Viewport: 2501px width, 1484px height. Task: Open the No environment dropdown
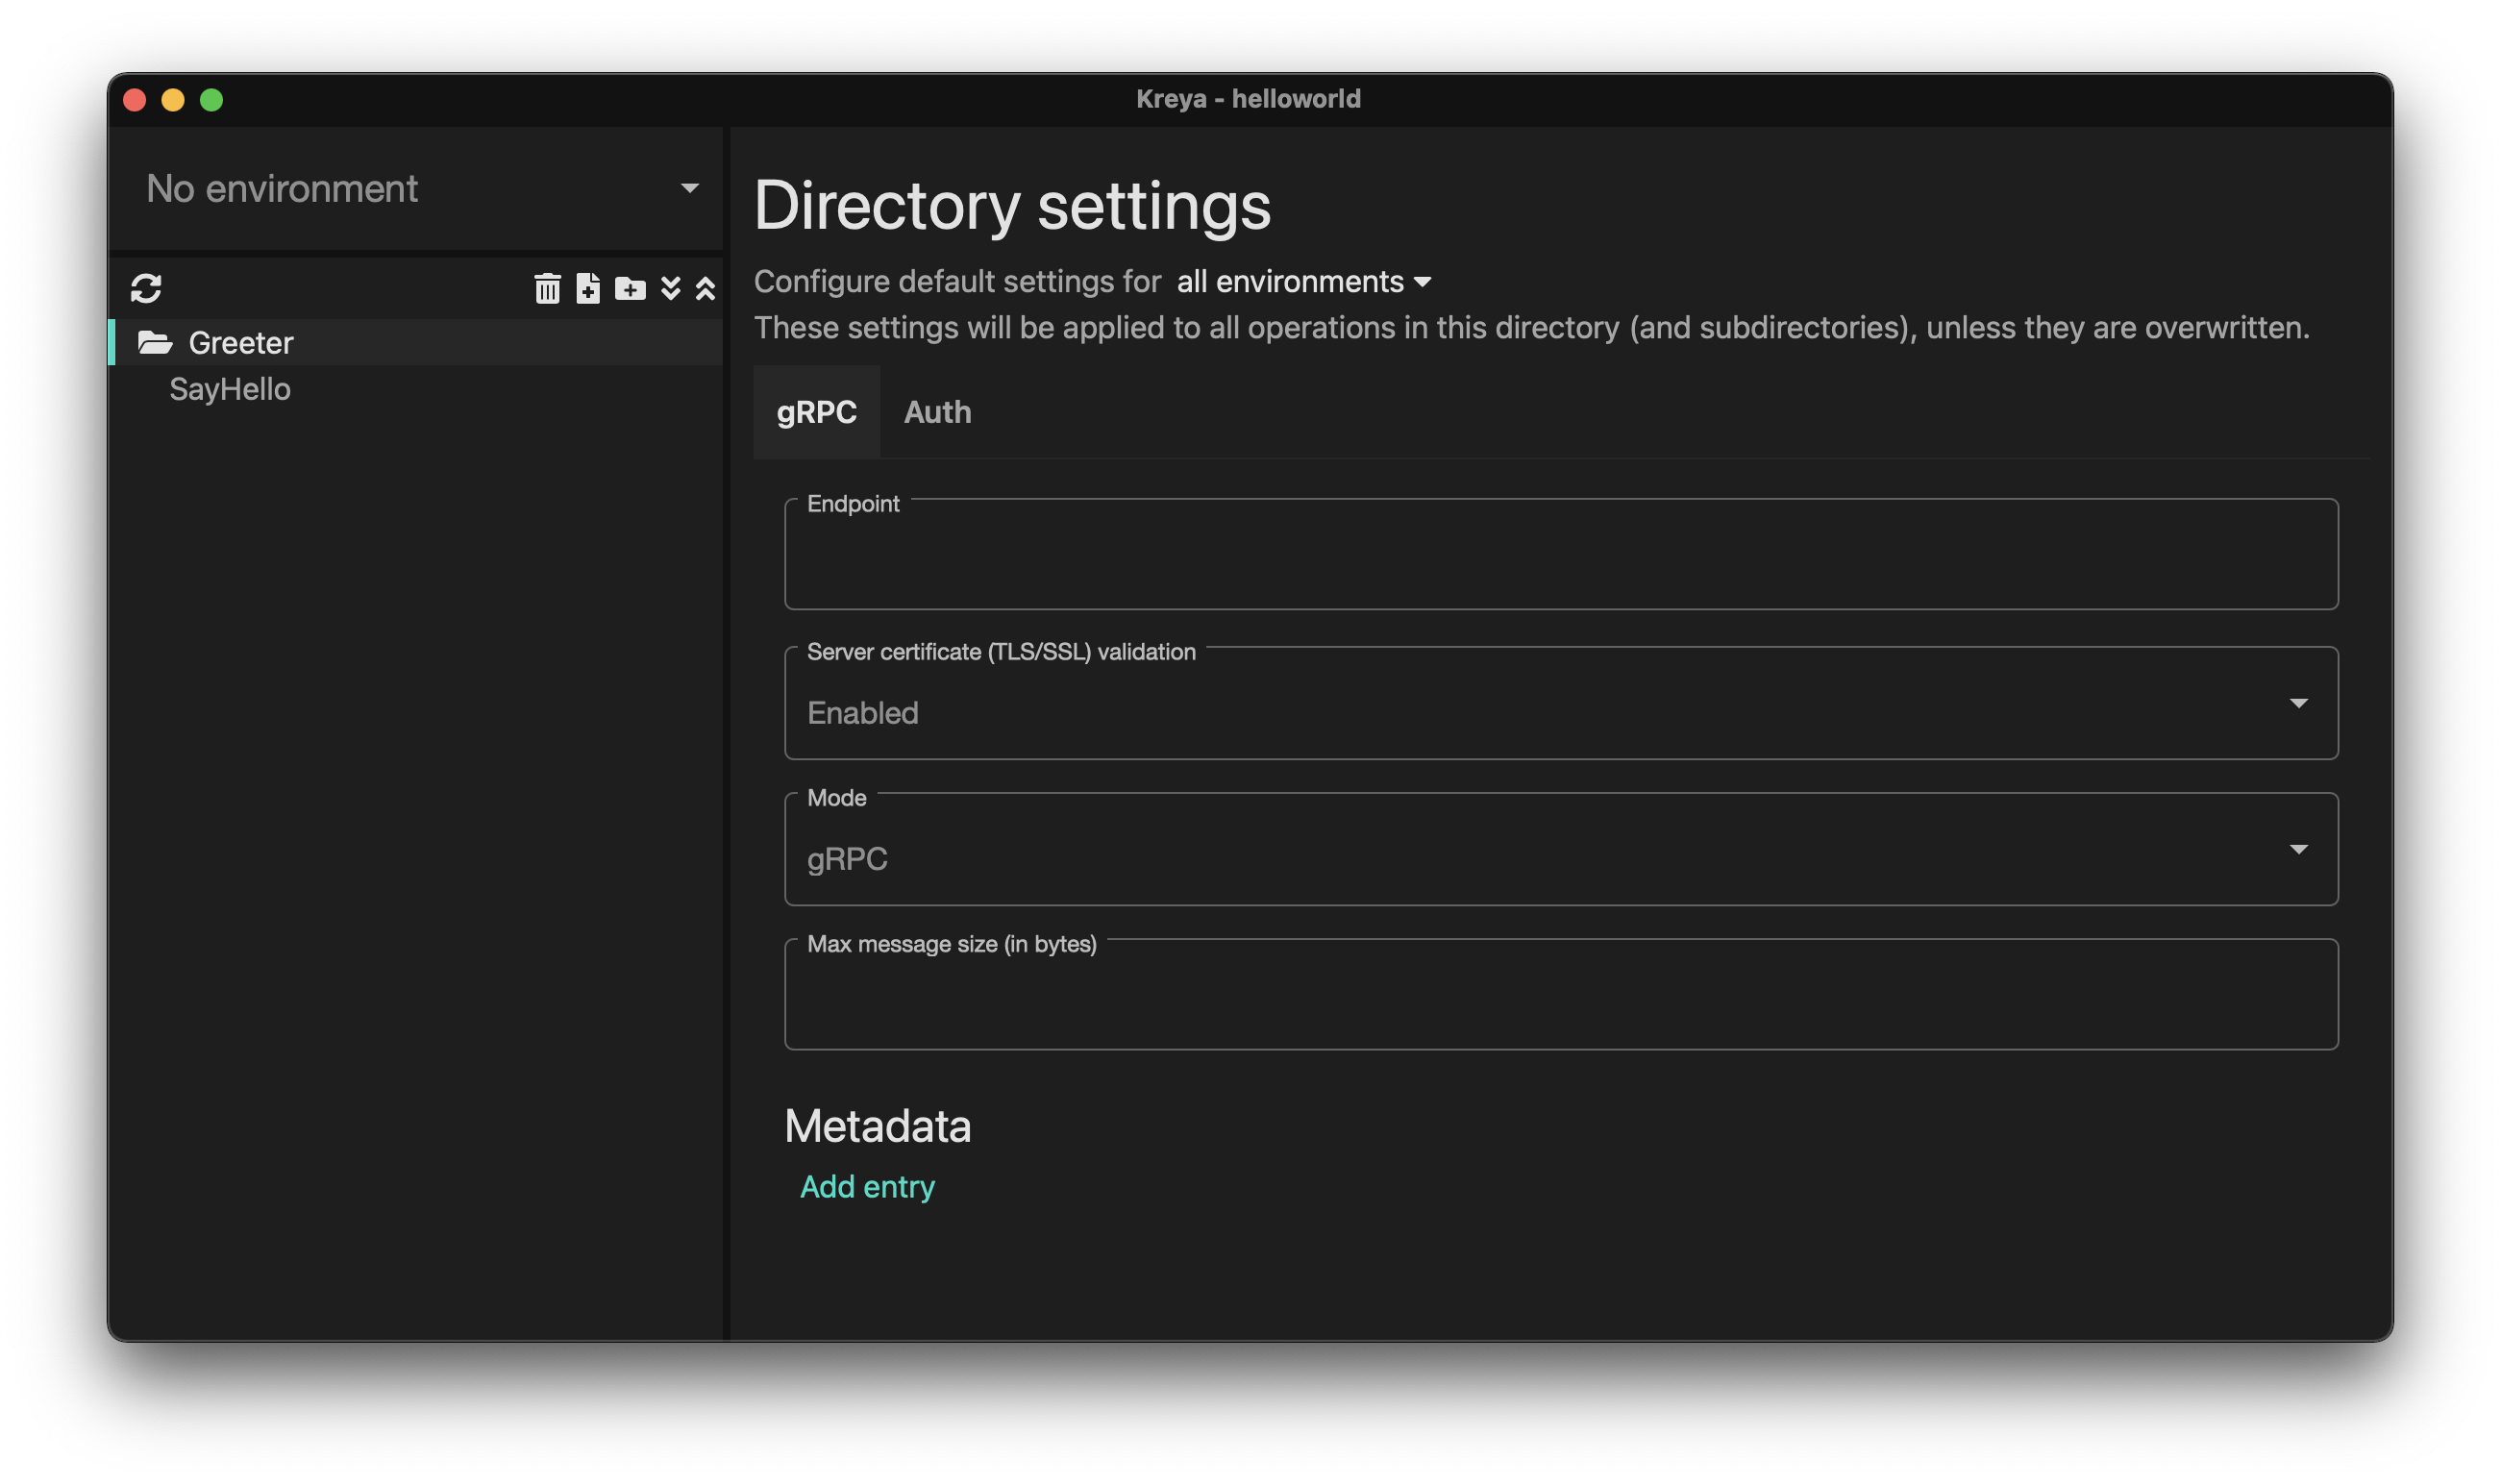click(420, 189)
